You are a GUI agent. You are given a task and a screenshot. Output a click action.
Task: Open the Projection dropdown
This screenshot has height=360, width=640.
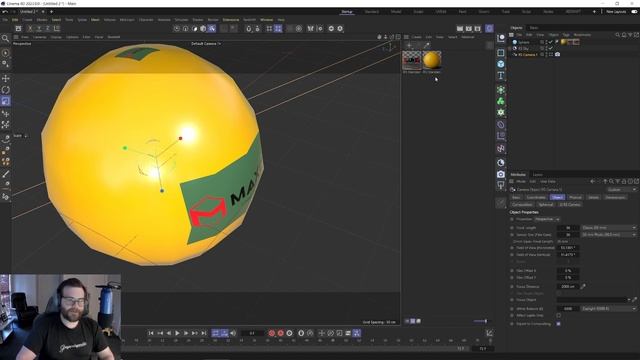547,219
